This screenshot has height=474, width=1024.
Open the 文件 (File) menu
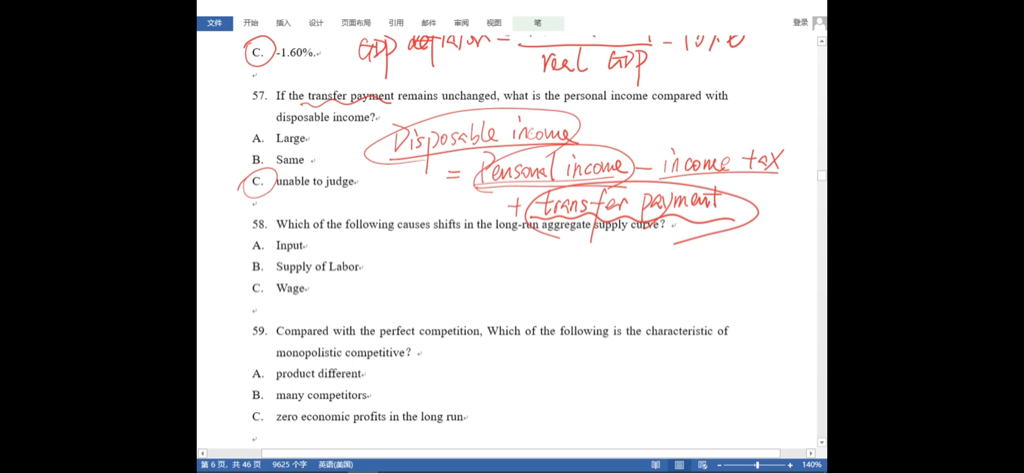click(214, 23)
